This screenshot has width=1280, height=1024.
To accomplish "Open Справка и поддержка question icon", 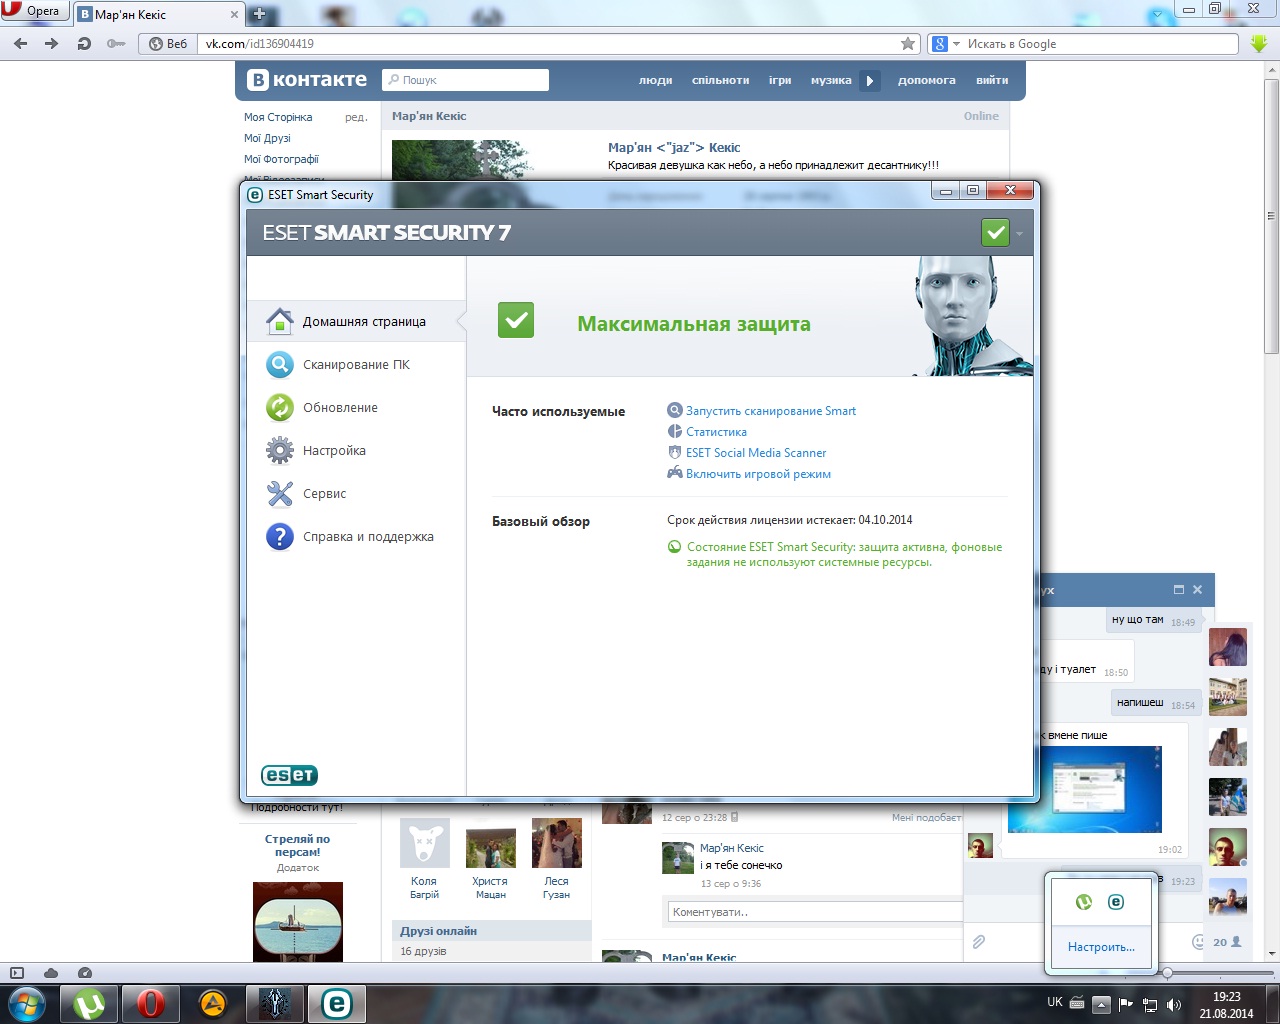I will coord(279,536).
